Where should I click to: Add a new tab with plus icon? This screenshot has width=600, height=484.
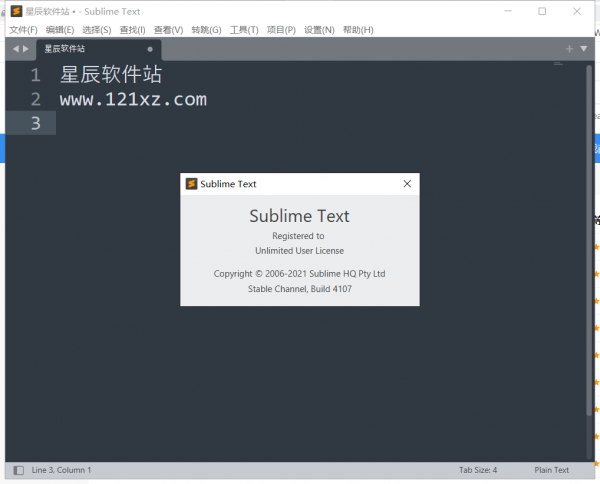click(x=569, y=49)
